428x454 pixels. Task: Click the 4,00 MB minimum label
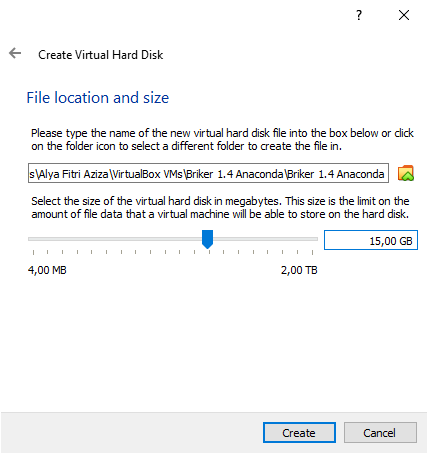(47, 270)
